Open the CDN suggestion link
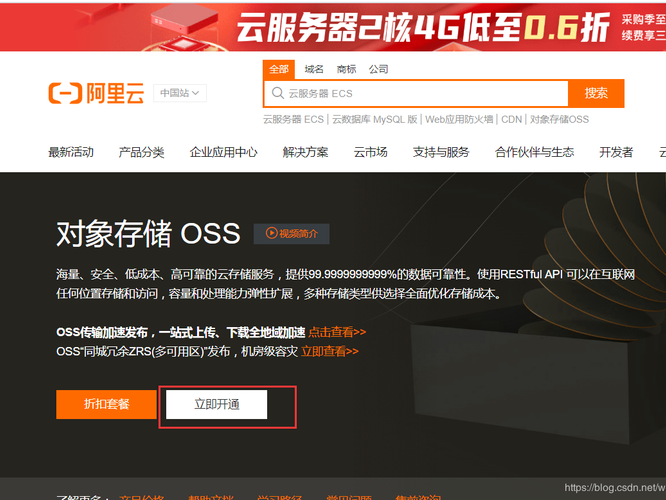666x500 pixels. click(511, 119)
